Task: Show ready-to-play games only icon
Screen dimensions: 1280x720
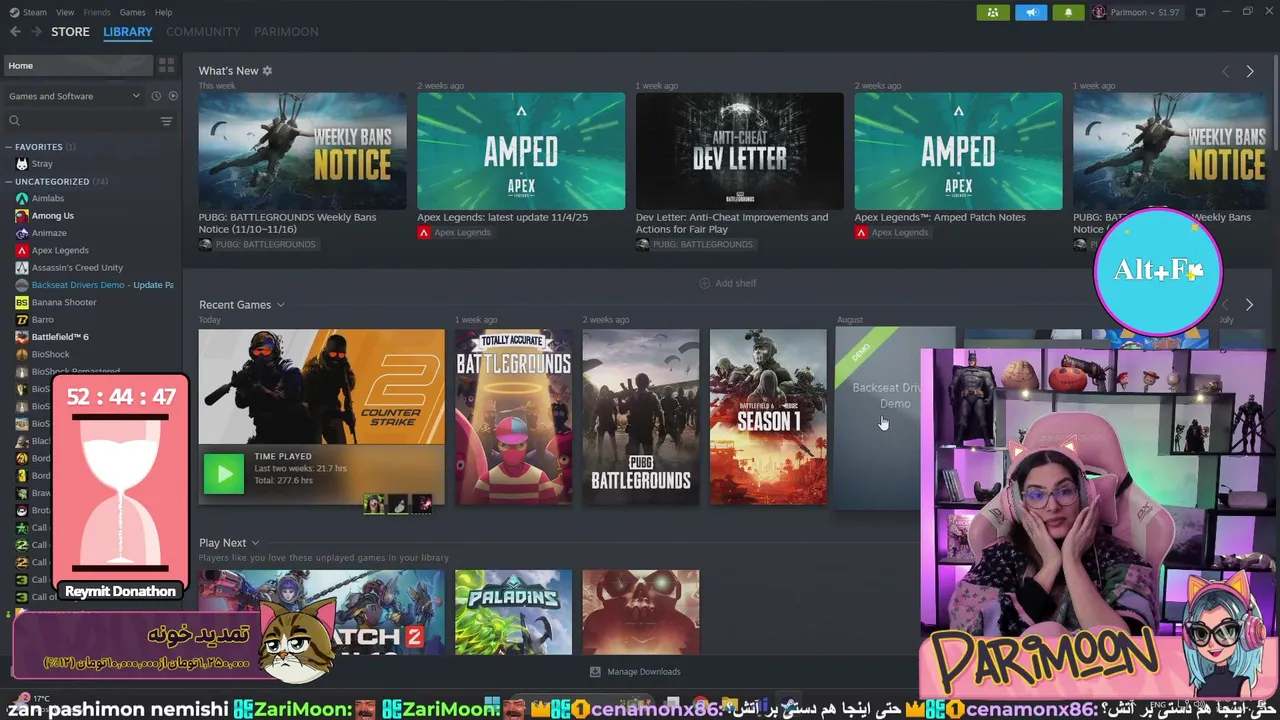Action: pos(173,96)
